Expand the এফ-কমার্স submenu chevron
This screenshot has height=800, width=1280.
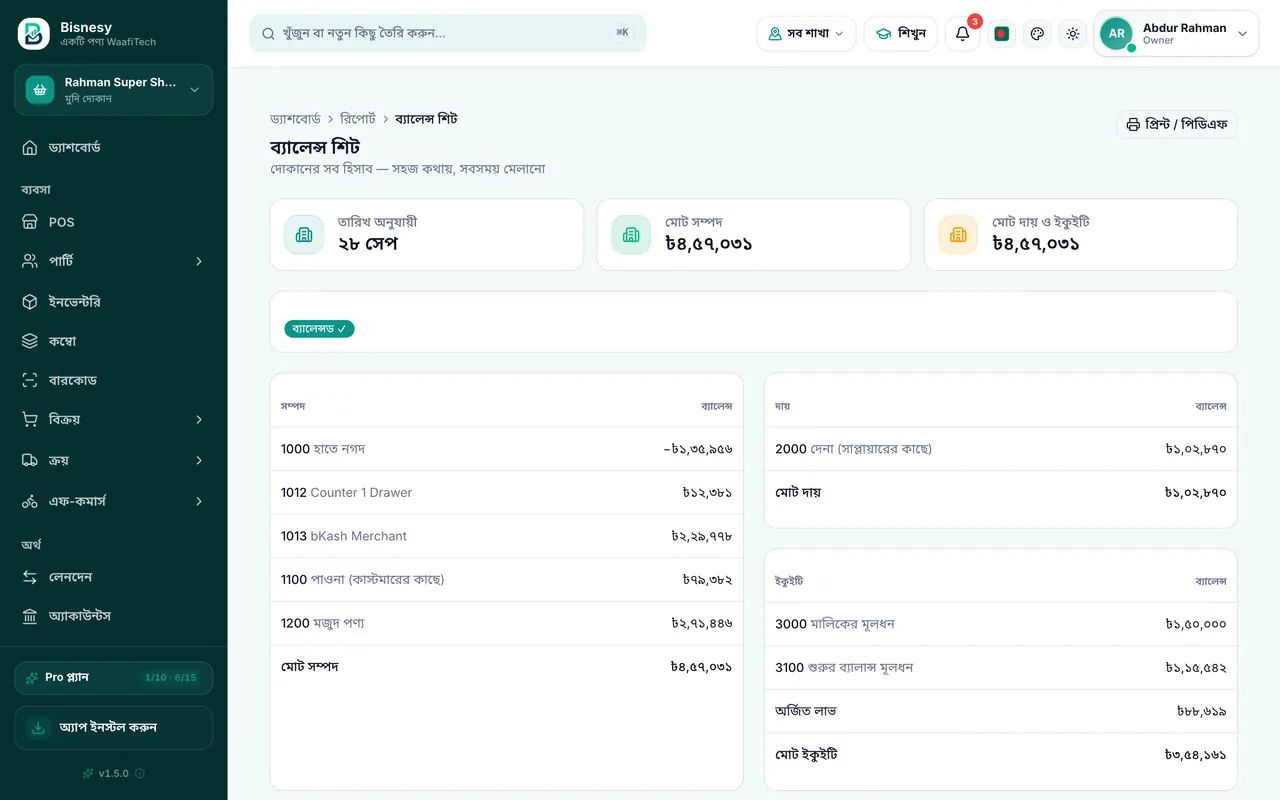199,501
